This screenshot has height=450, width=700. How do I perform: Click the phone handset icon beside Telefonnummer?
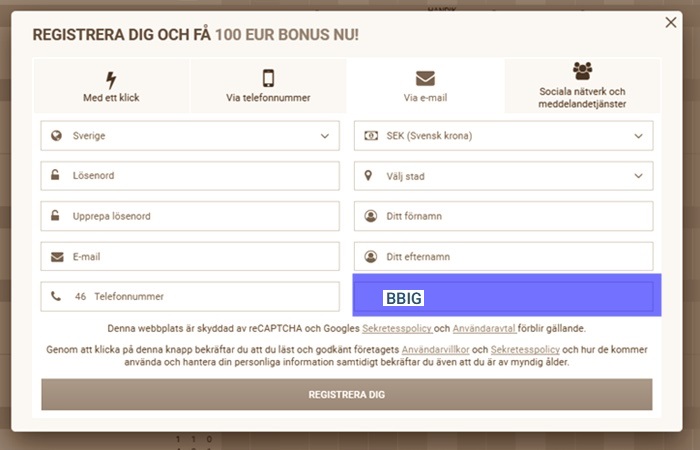(57, 297)
